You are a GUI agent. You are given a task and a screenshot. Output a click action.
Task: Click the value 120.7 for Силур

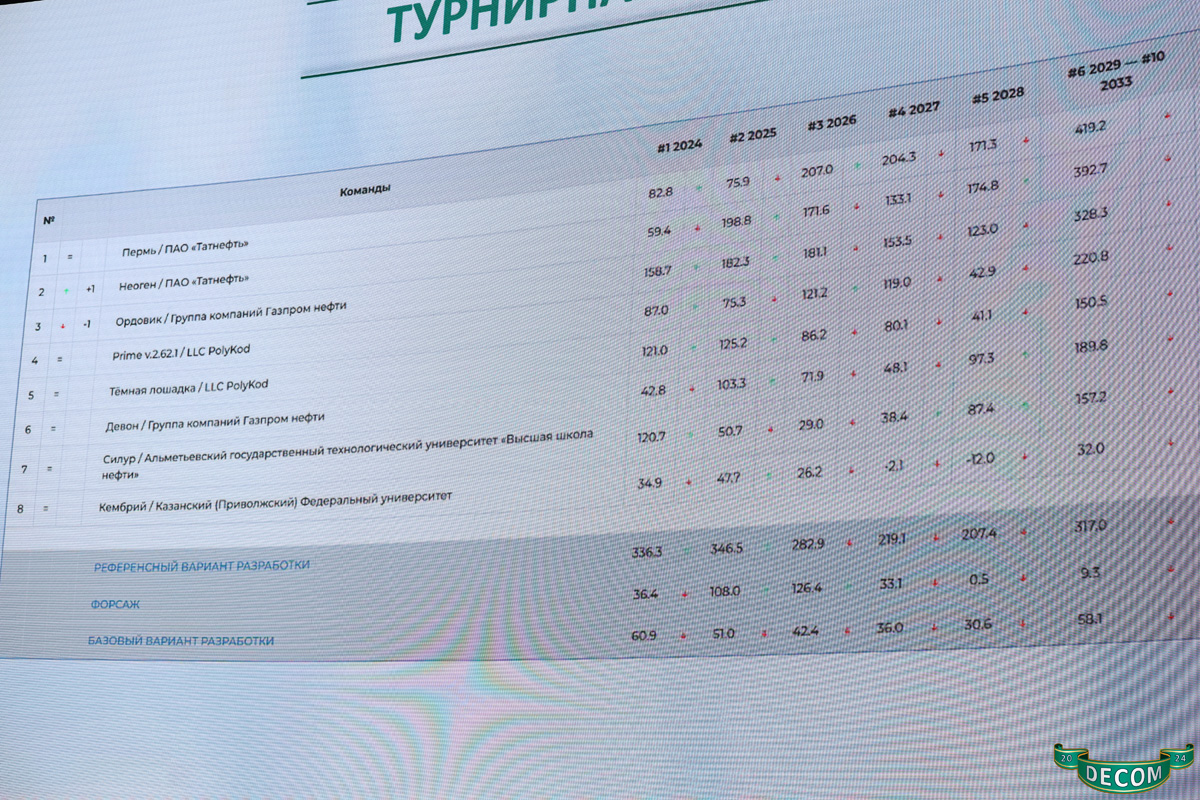(x=653, y=437)
